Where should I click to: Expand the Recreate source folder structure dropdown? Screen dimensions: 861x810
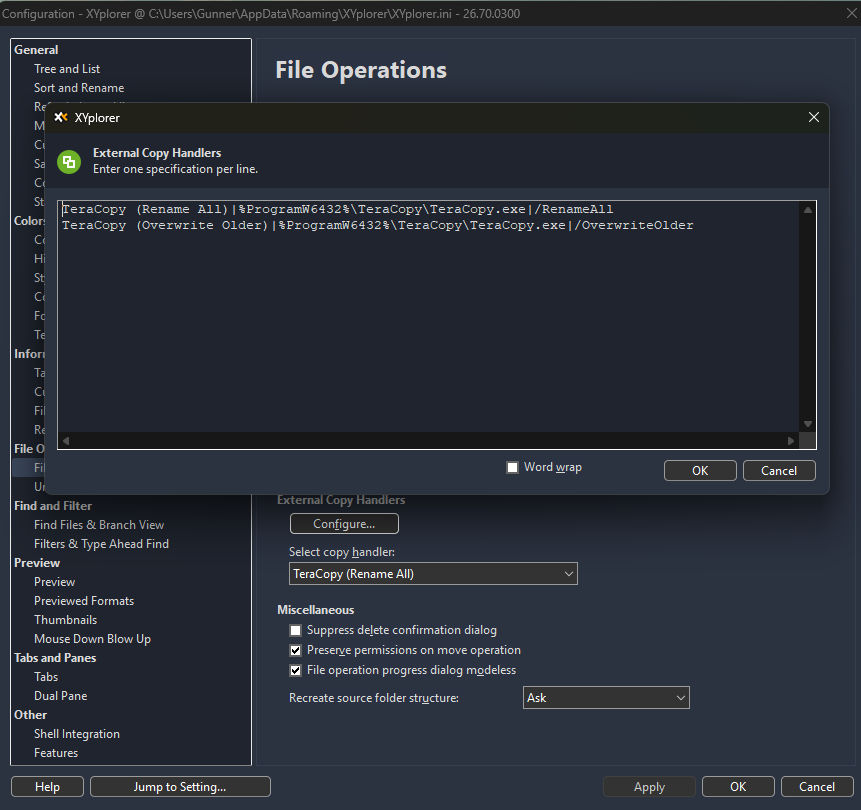pos(606,698)
